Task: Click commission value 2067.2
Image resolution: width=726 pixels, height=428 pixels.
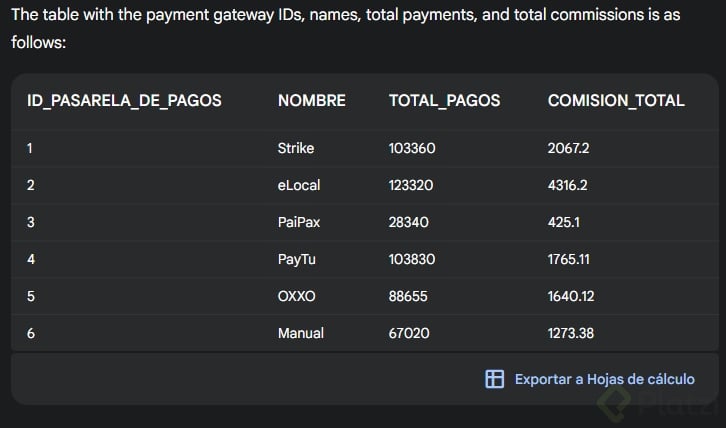Action: [x=569, y=148]
